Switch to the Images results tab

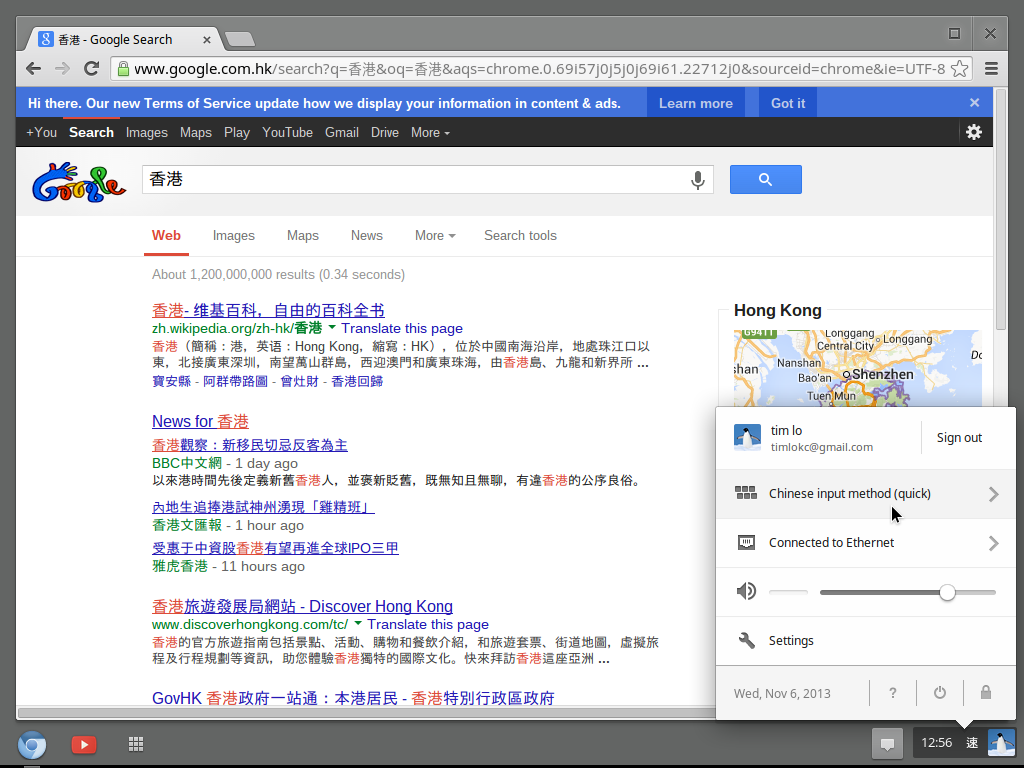pos(233,236)
